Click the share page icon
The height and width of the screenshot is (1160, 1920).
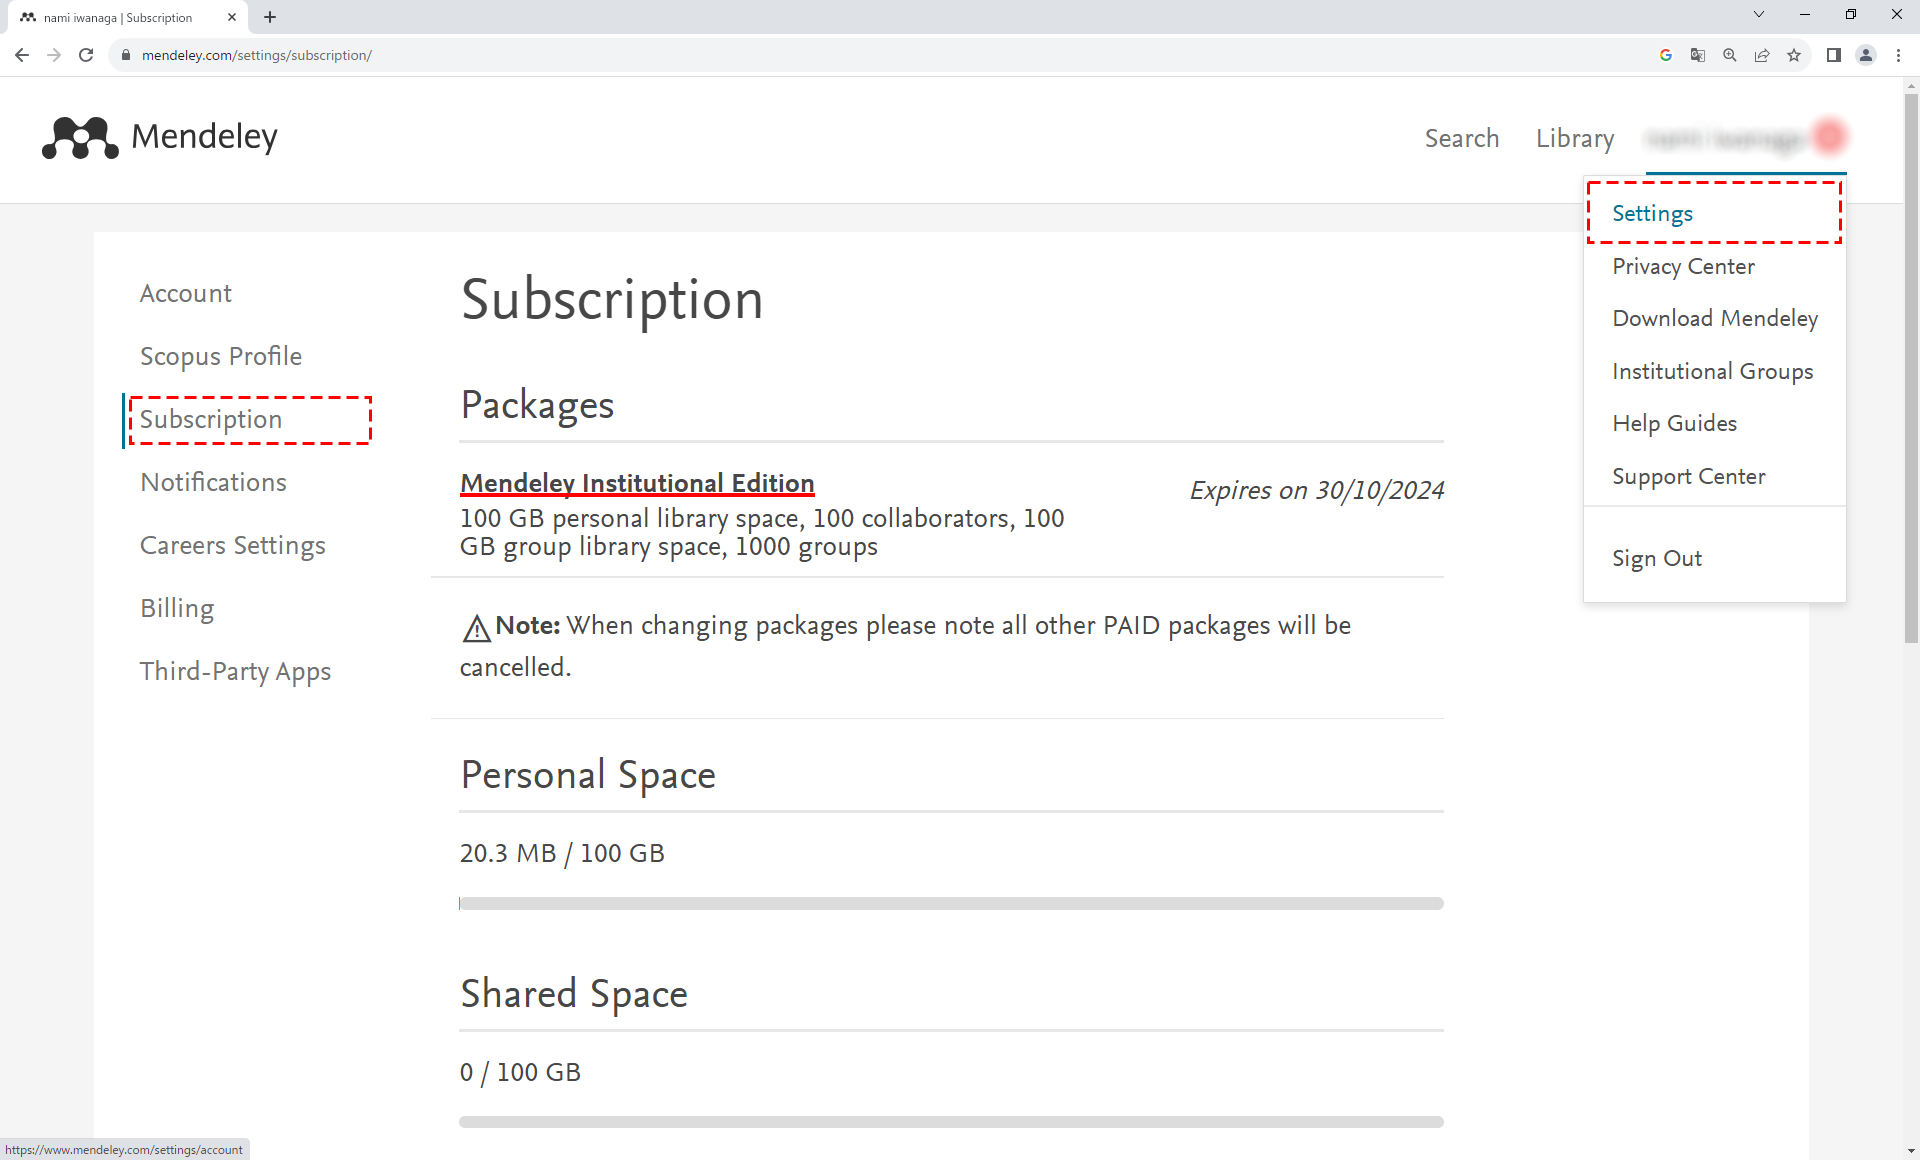click(x=1762, y=55)
